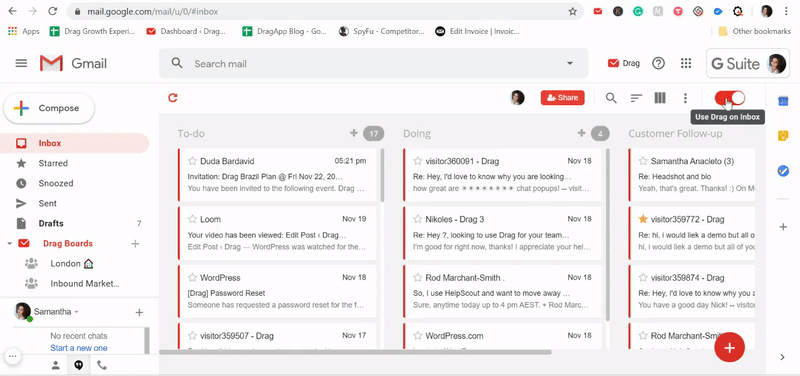This screenshot has width=800, height=376.
Task: Open the Snoozed folder
Action: 74,183
